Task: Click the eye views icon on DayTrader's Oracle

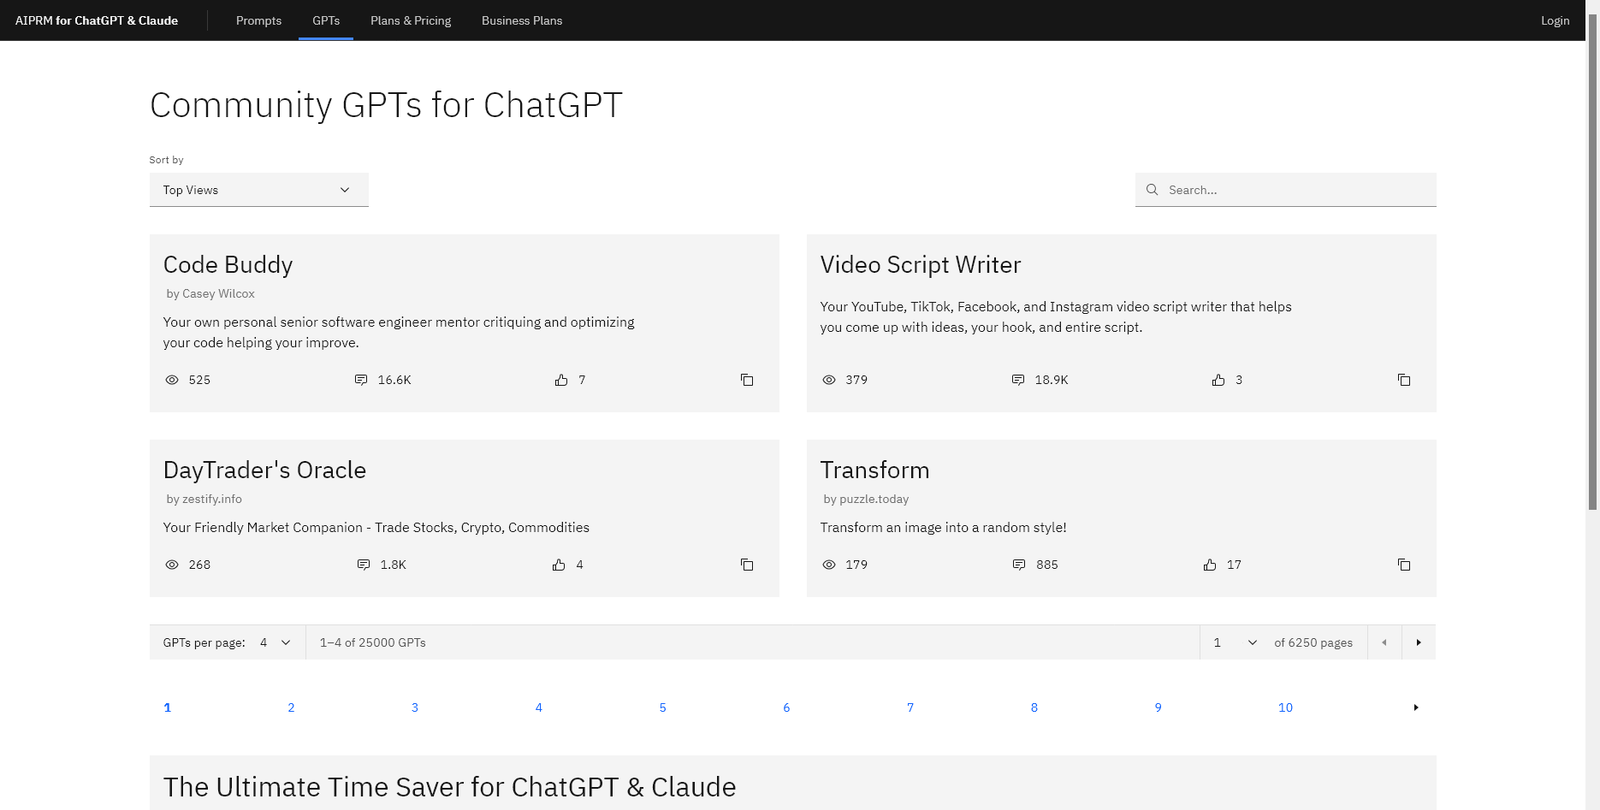Action: (172, 565)
